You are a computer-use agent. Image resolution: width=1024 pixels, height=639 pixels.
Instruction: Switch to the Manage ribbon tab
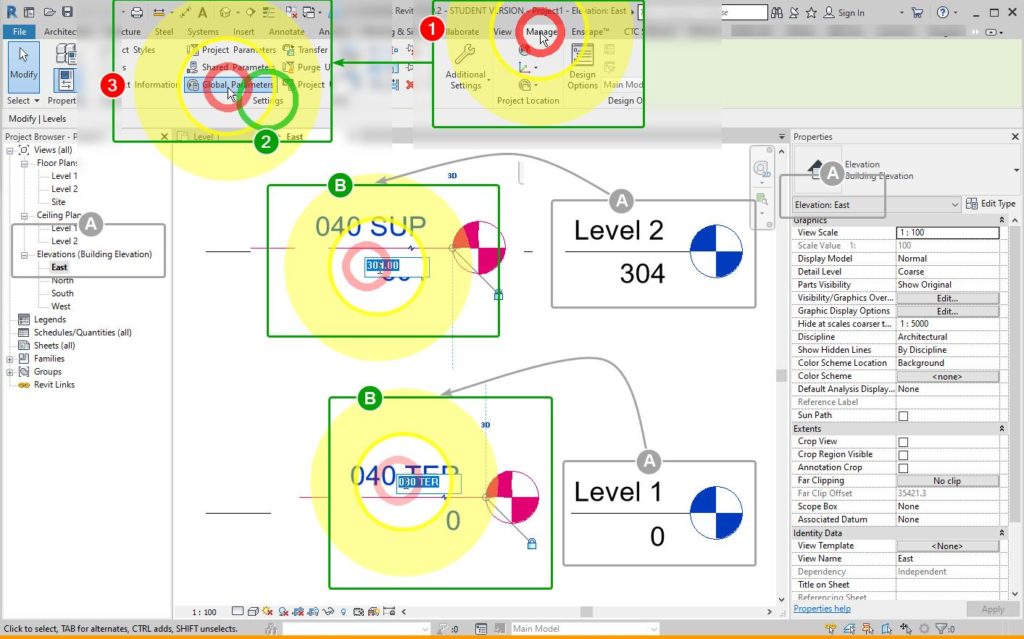pos(542,32)
